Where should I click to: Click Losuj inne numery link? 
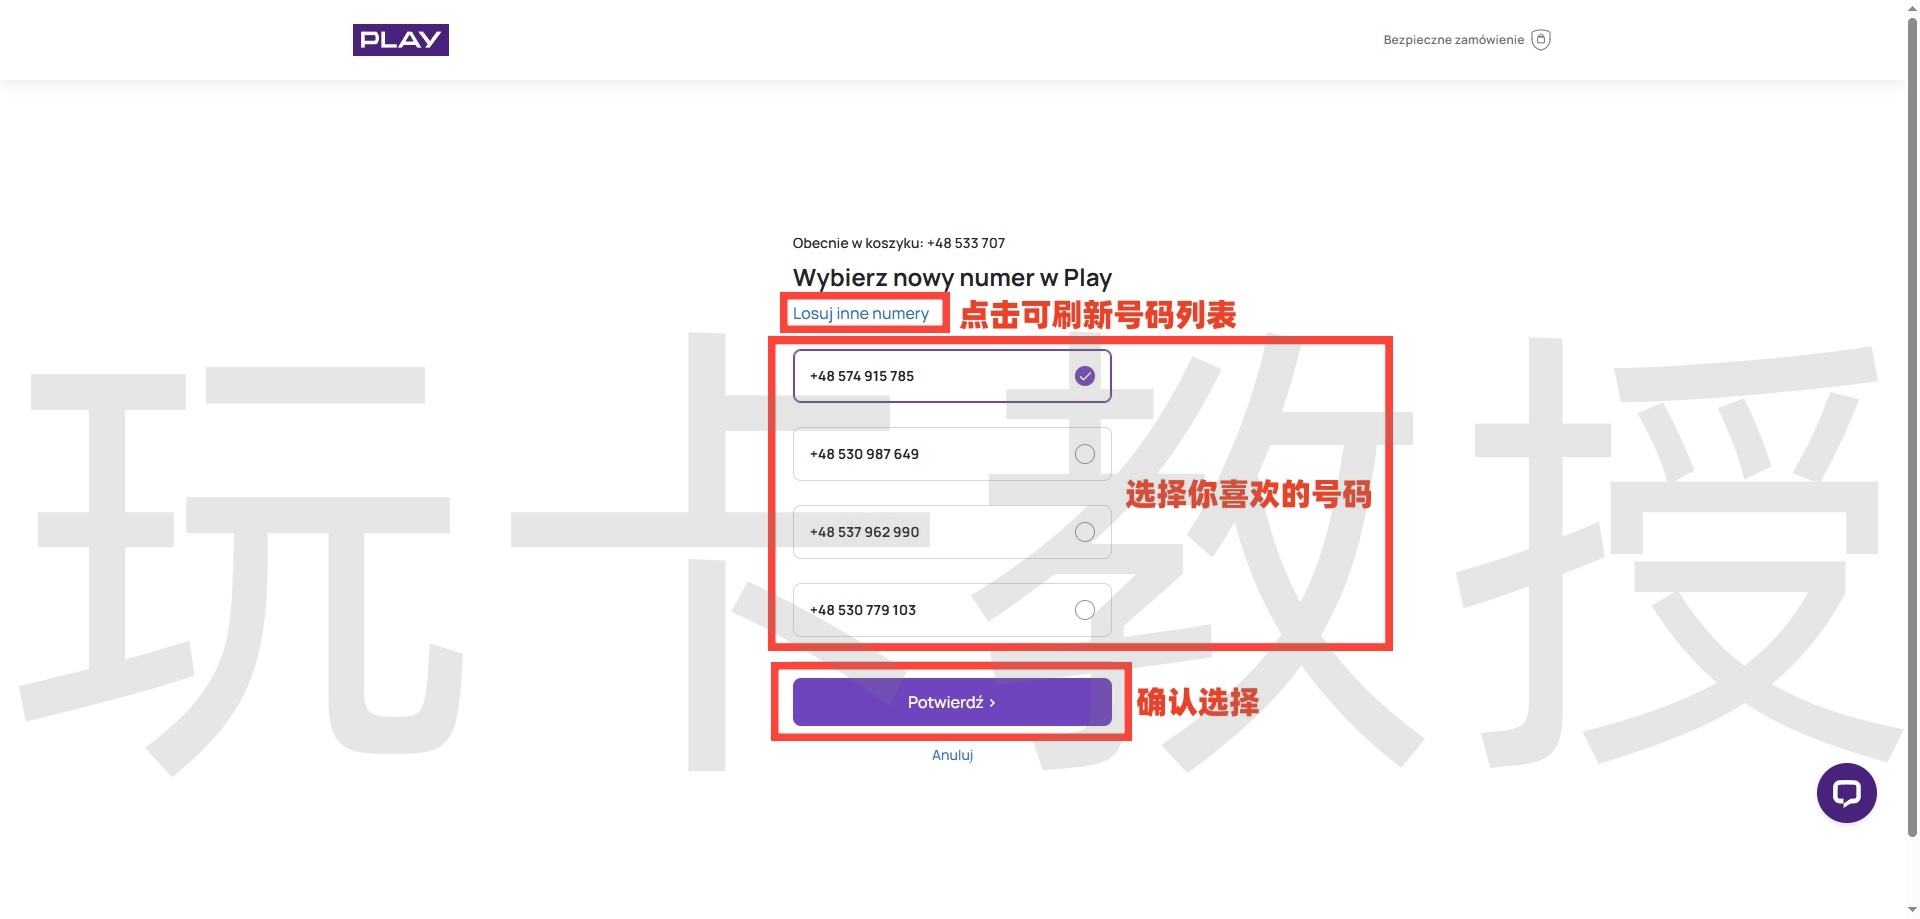861,313
